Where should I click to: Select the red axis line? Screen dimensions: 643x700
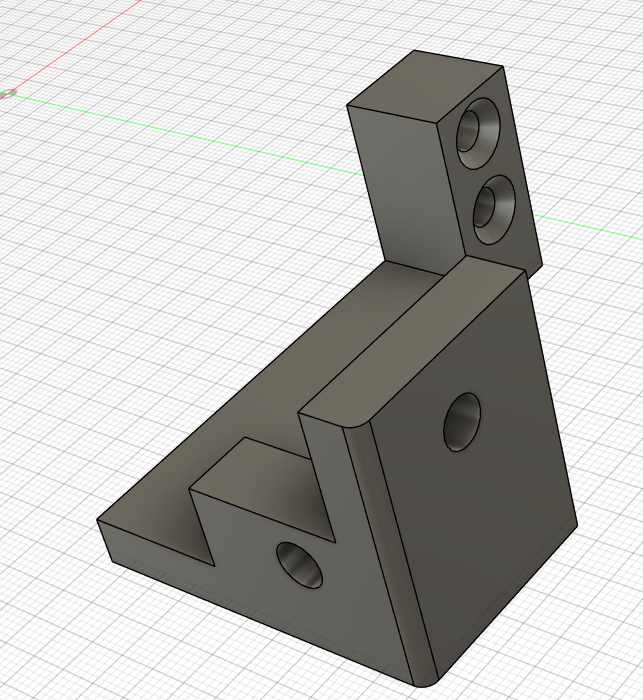(74, 45)
